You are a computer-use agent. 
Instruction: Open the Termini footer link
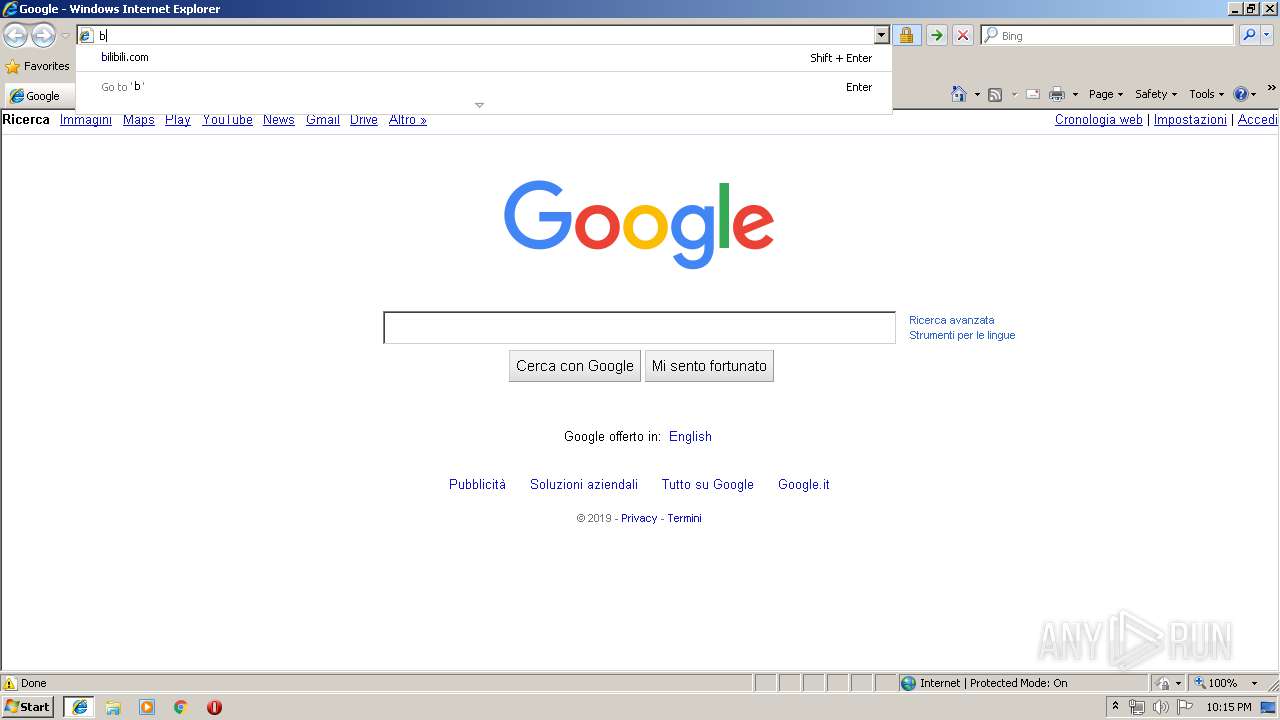click(685, 518)
